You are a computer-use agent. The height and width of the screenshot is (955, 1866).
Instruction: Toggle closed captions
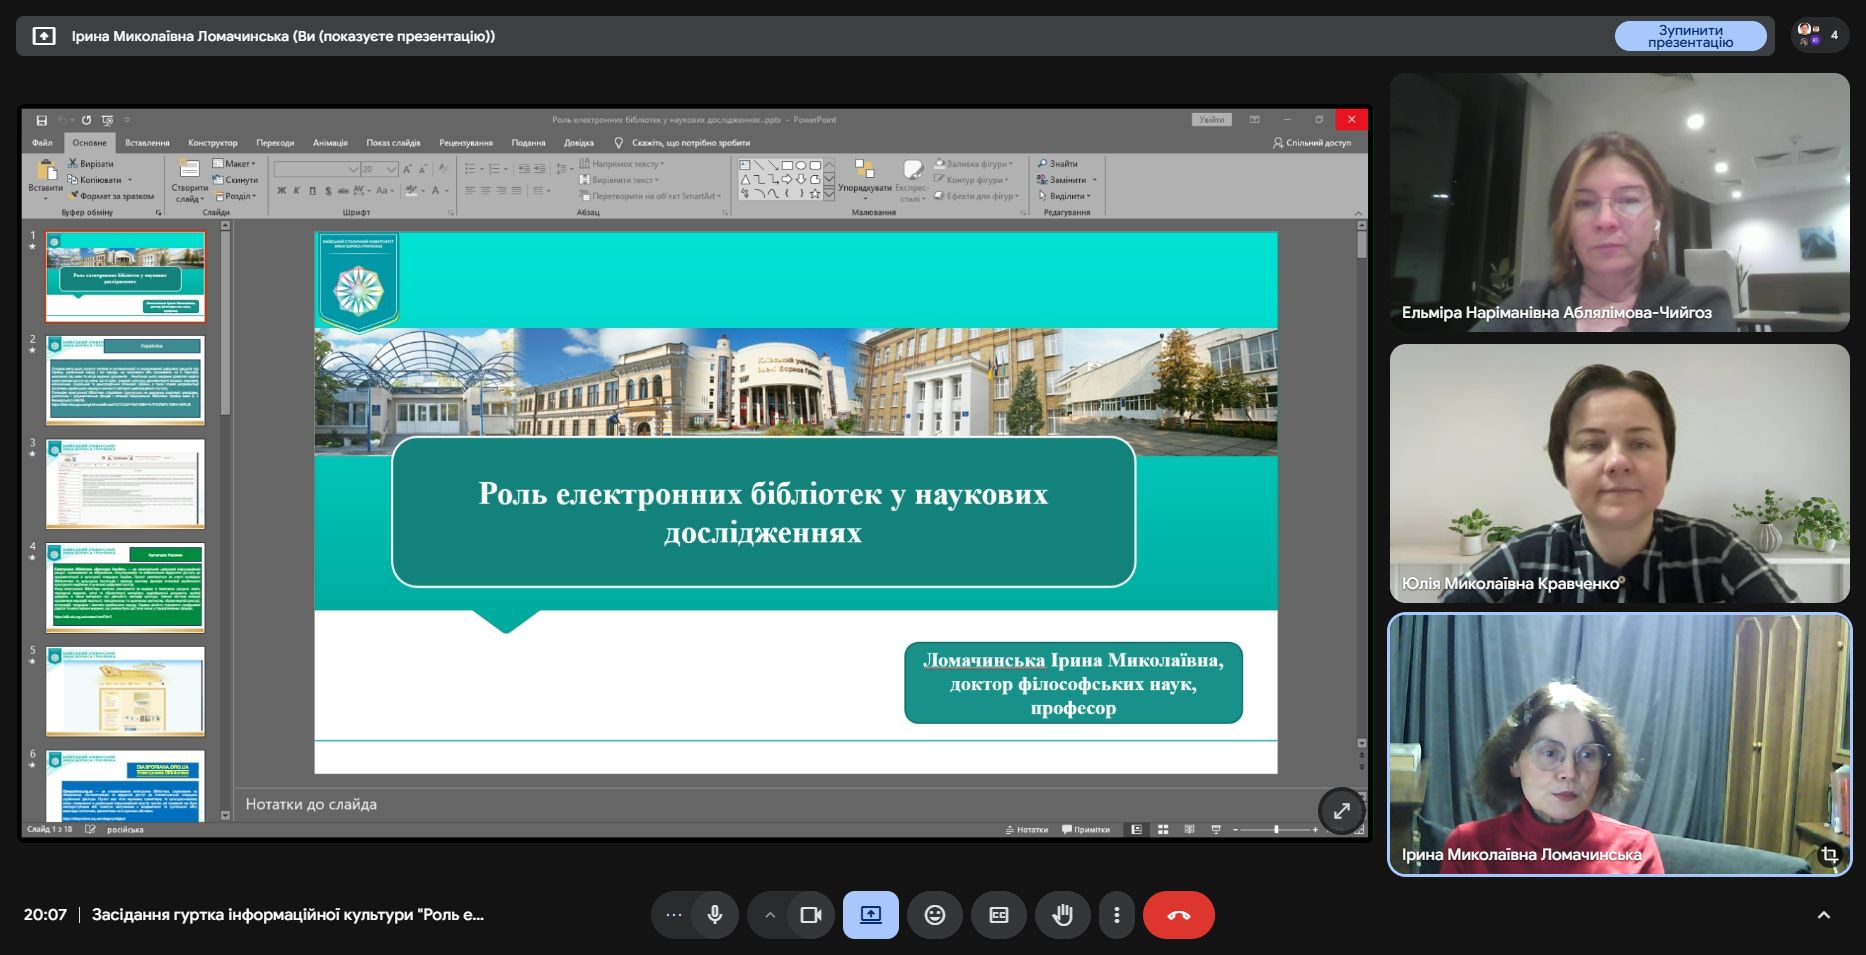[x=998, y=915]
